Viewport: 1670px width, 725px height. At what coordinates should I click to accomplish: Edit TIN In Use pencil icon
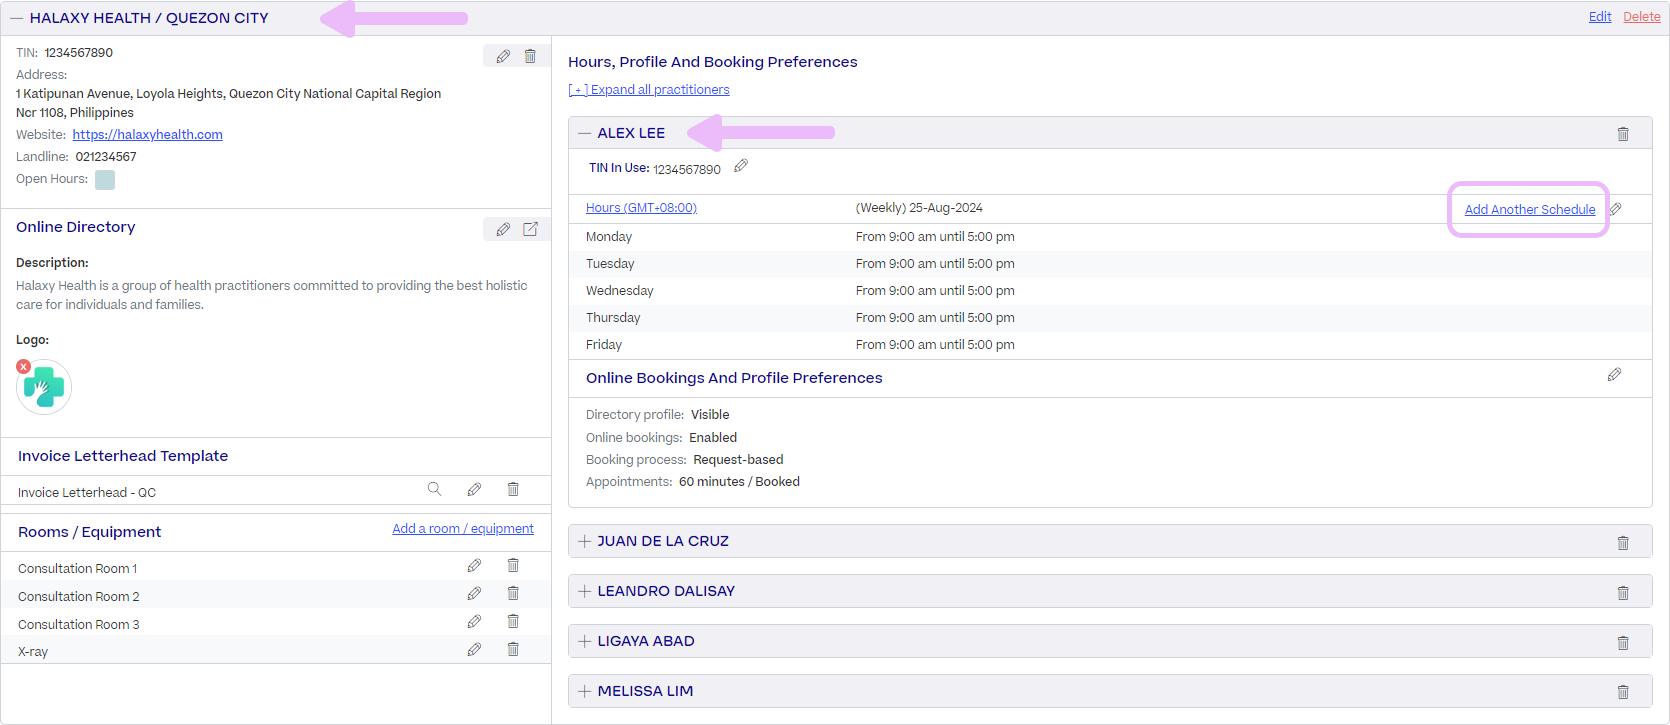pos(741,166)
